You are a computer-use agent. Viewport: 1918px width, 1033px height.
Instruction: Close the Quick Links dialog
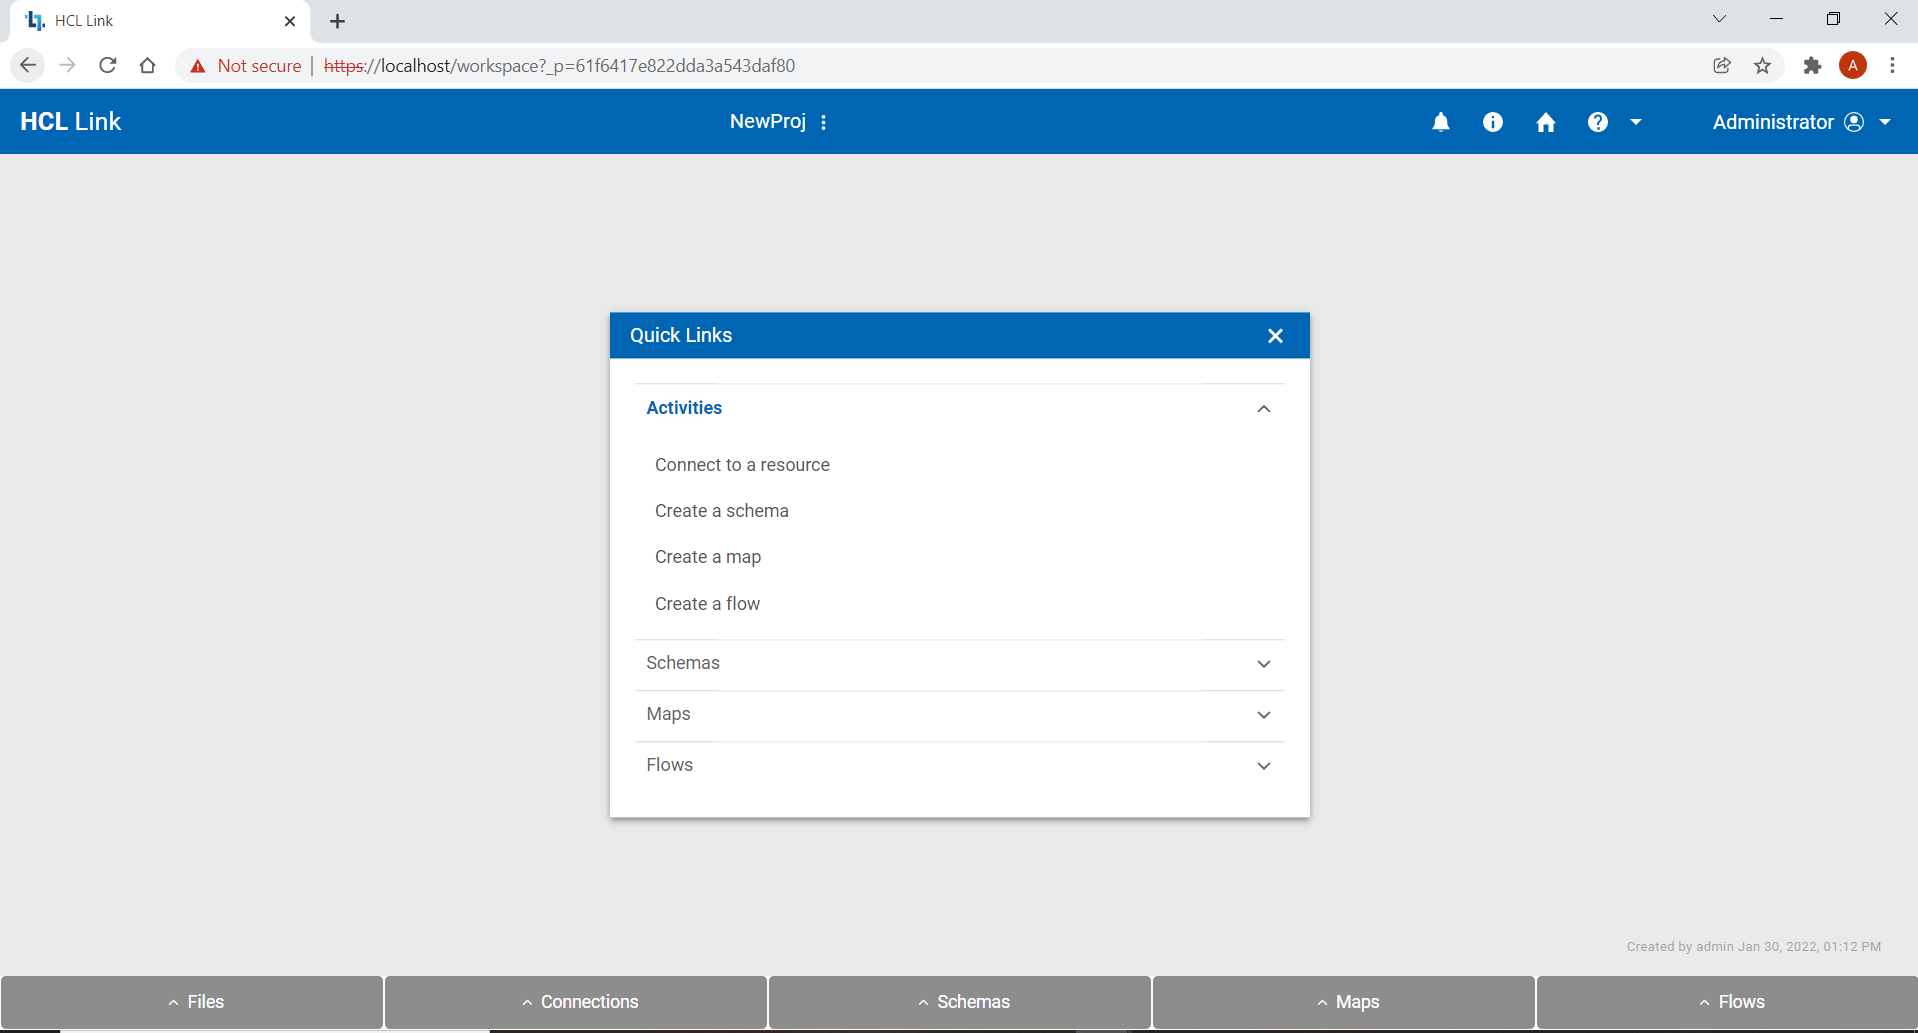tap(1275, 335)
